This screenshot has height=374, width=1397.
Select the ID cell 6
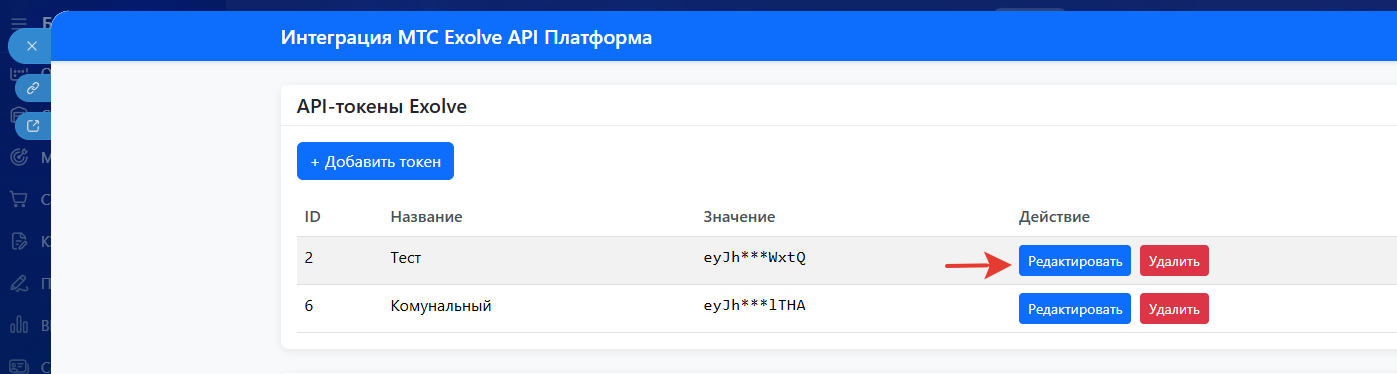(x=309, y=306)
